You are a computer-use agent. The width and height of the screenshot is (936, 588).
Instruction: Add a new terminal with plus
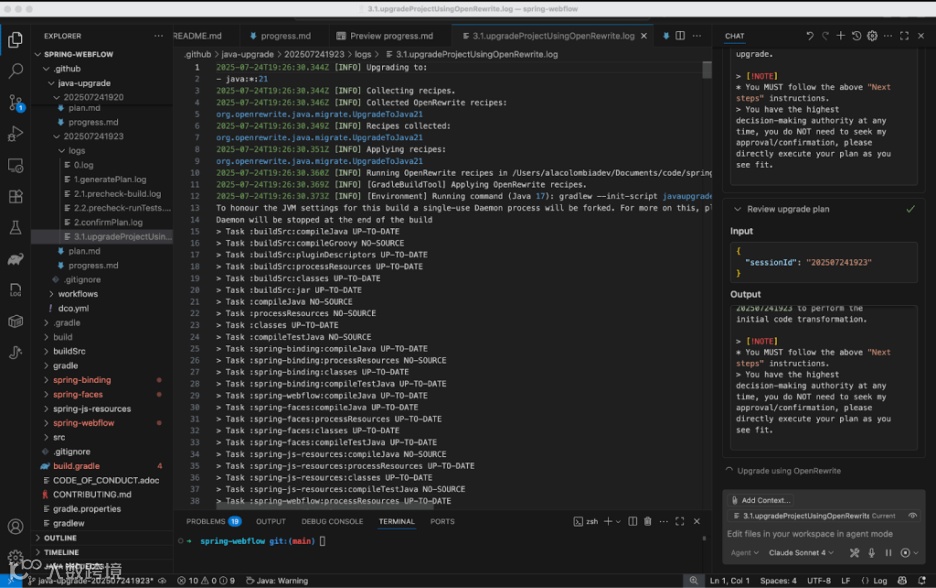click(608, 521)
